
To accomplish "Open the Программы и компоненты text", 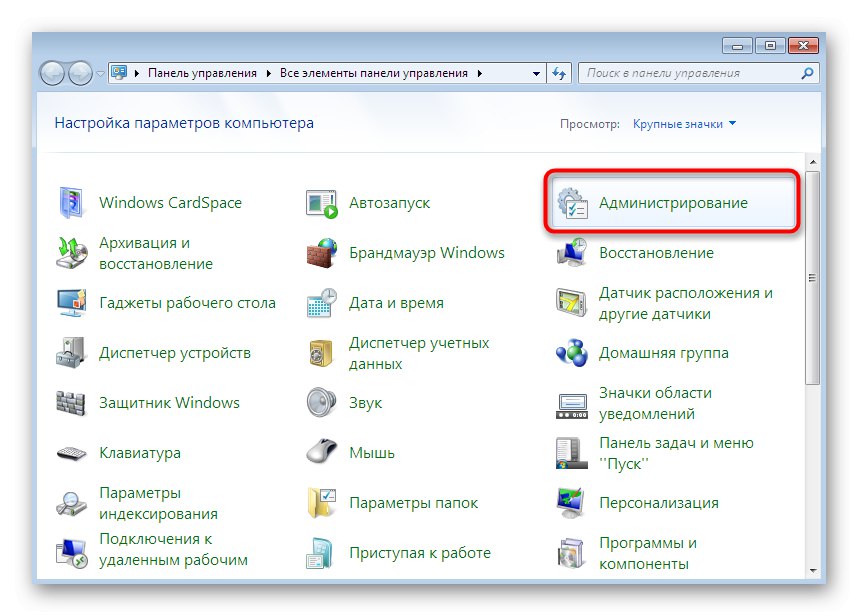I will point(648,553).
